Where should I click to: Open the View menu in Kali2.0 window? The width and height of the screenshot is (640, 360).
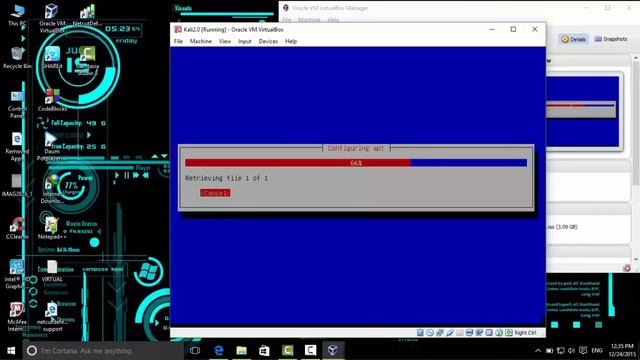click(x=224, y=41)
